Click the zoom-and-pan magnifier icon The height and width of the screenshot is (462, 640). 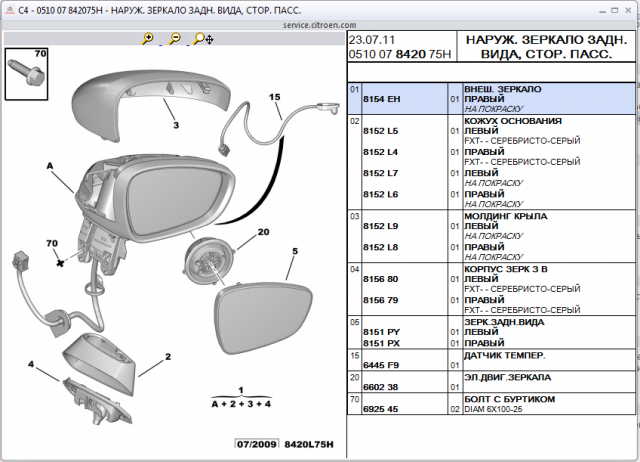201,38
